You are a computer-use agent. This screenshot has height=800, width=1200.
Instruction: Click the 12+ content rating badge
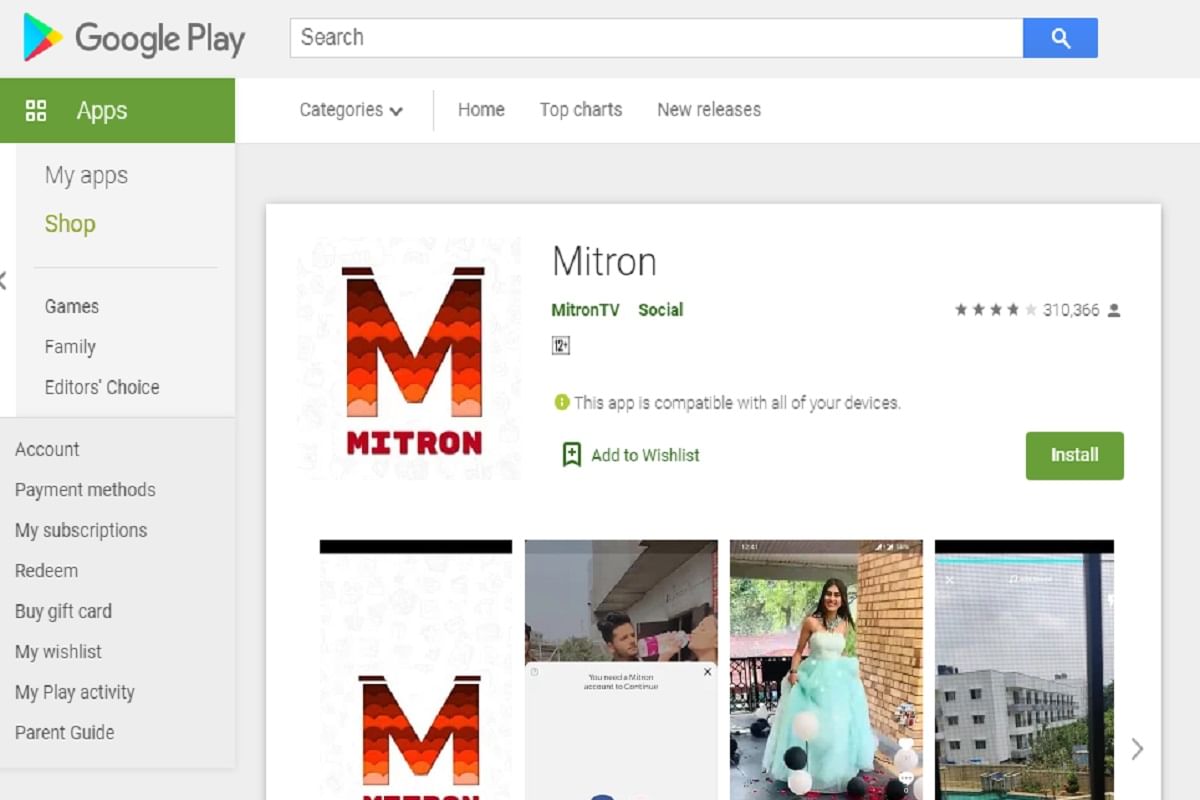pos(560,345)
